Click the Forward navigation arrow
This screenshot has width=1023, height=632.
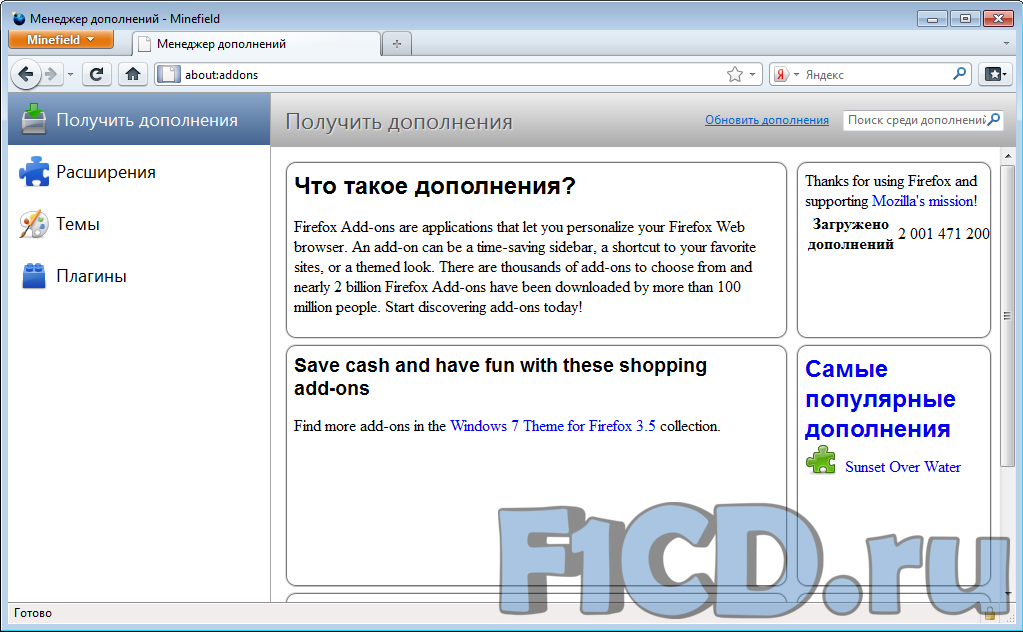pos(51,74)
